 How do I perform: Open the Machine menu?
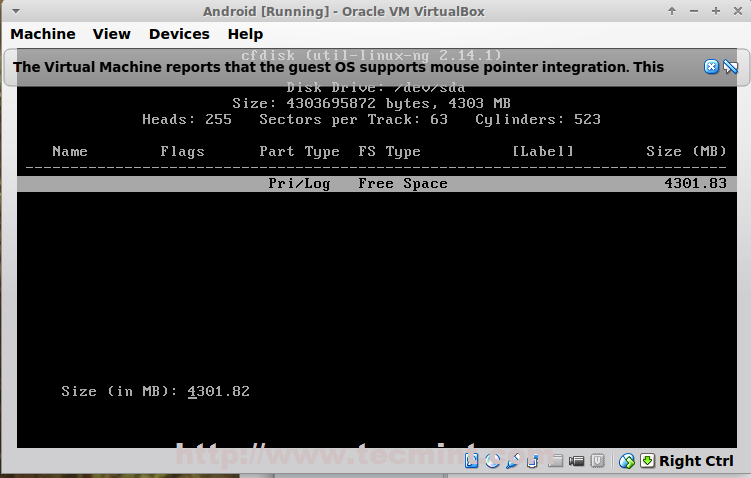tap(43, 34)
